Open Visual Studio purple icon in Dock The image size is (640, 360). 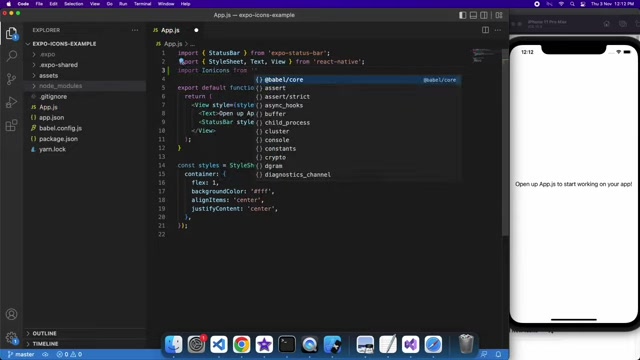click(x=410, y=344)
